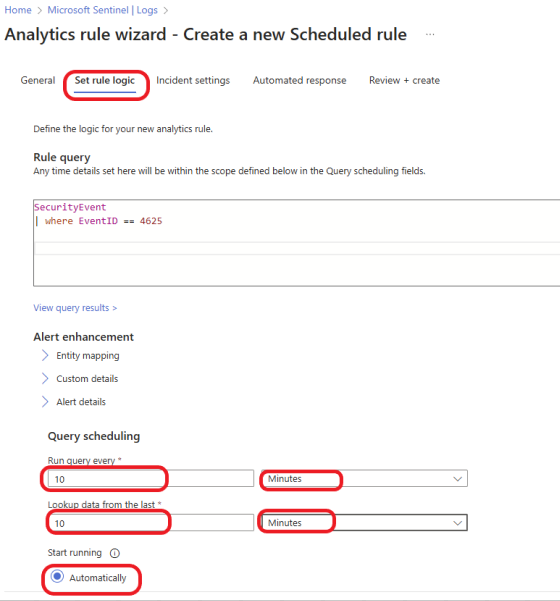This screenshot has width=560, height=601.
Task: Click the chevron icon next to Custom details
Action: click(x=45, y=379)
